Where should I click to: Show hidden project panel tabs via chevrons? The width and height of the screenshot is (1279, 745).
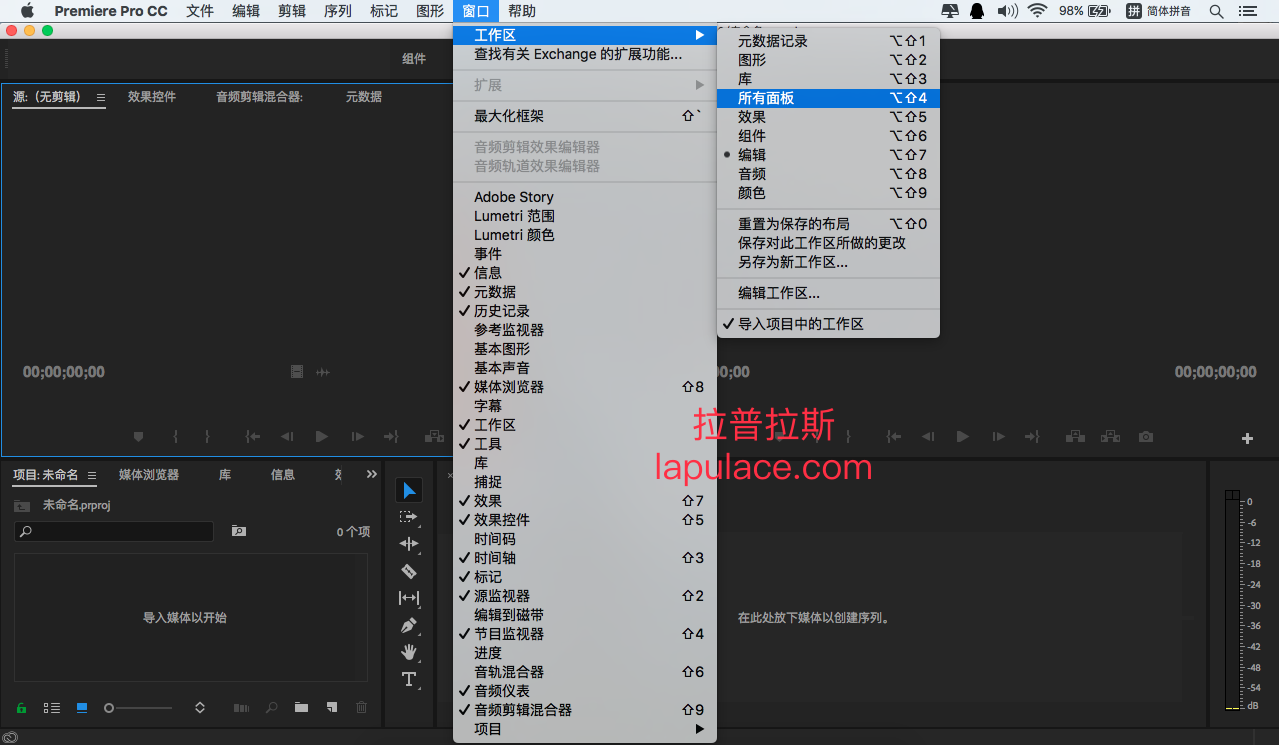pos(372,475)
